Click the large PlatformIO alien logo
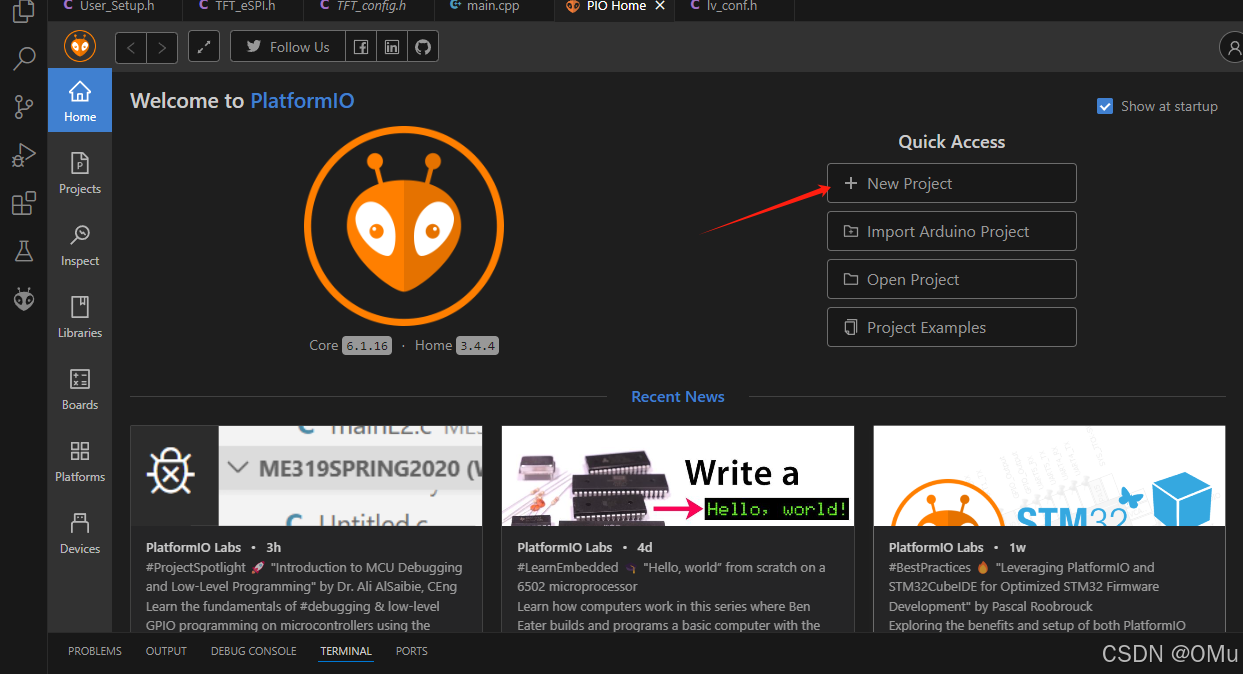The height and width of the screenshot is (674, 1243). tap(404, 225)
